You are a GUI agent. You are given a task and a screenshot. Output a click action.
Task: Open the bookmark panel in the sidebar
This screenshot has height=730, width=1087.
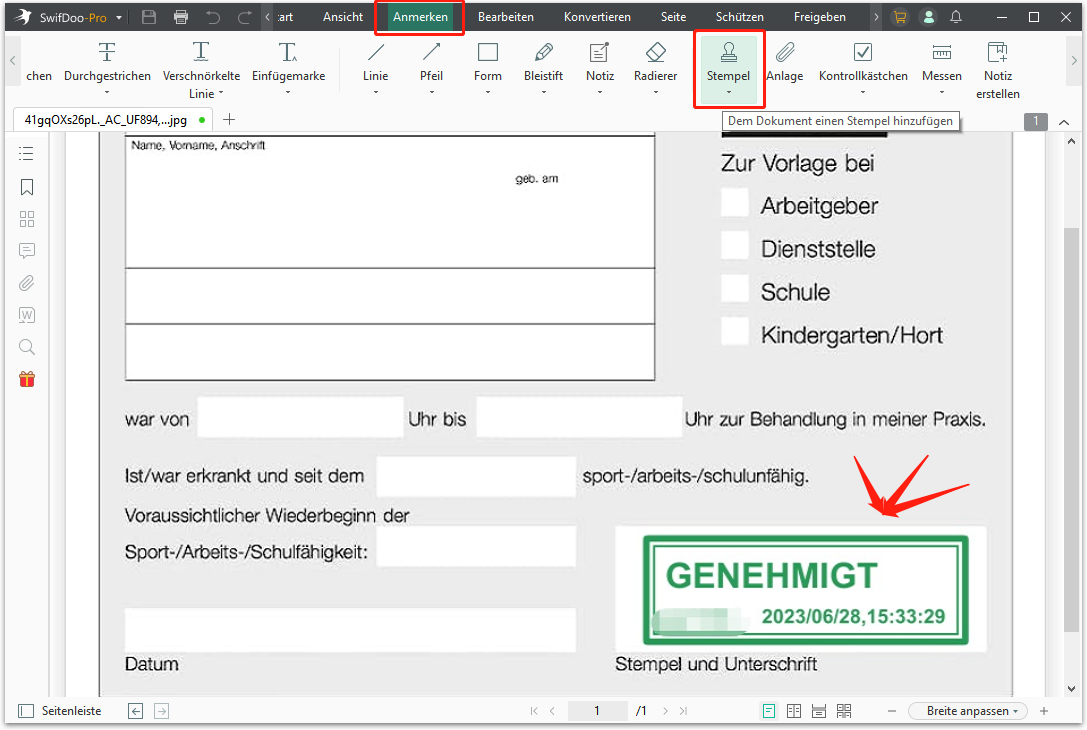[26, 187]
